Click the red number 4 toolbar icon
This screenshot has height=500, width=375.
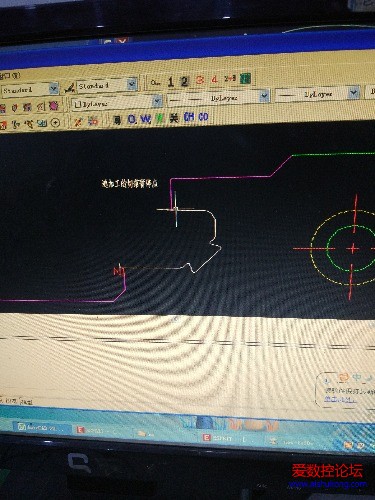(x=215, y=79)
